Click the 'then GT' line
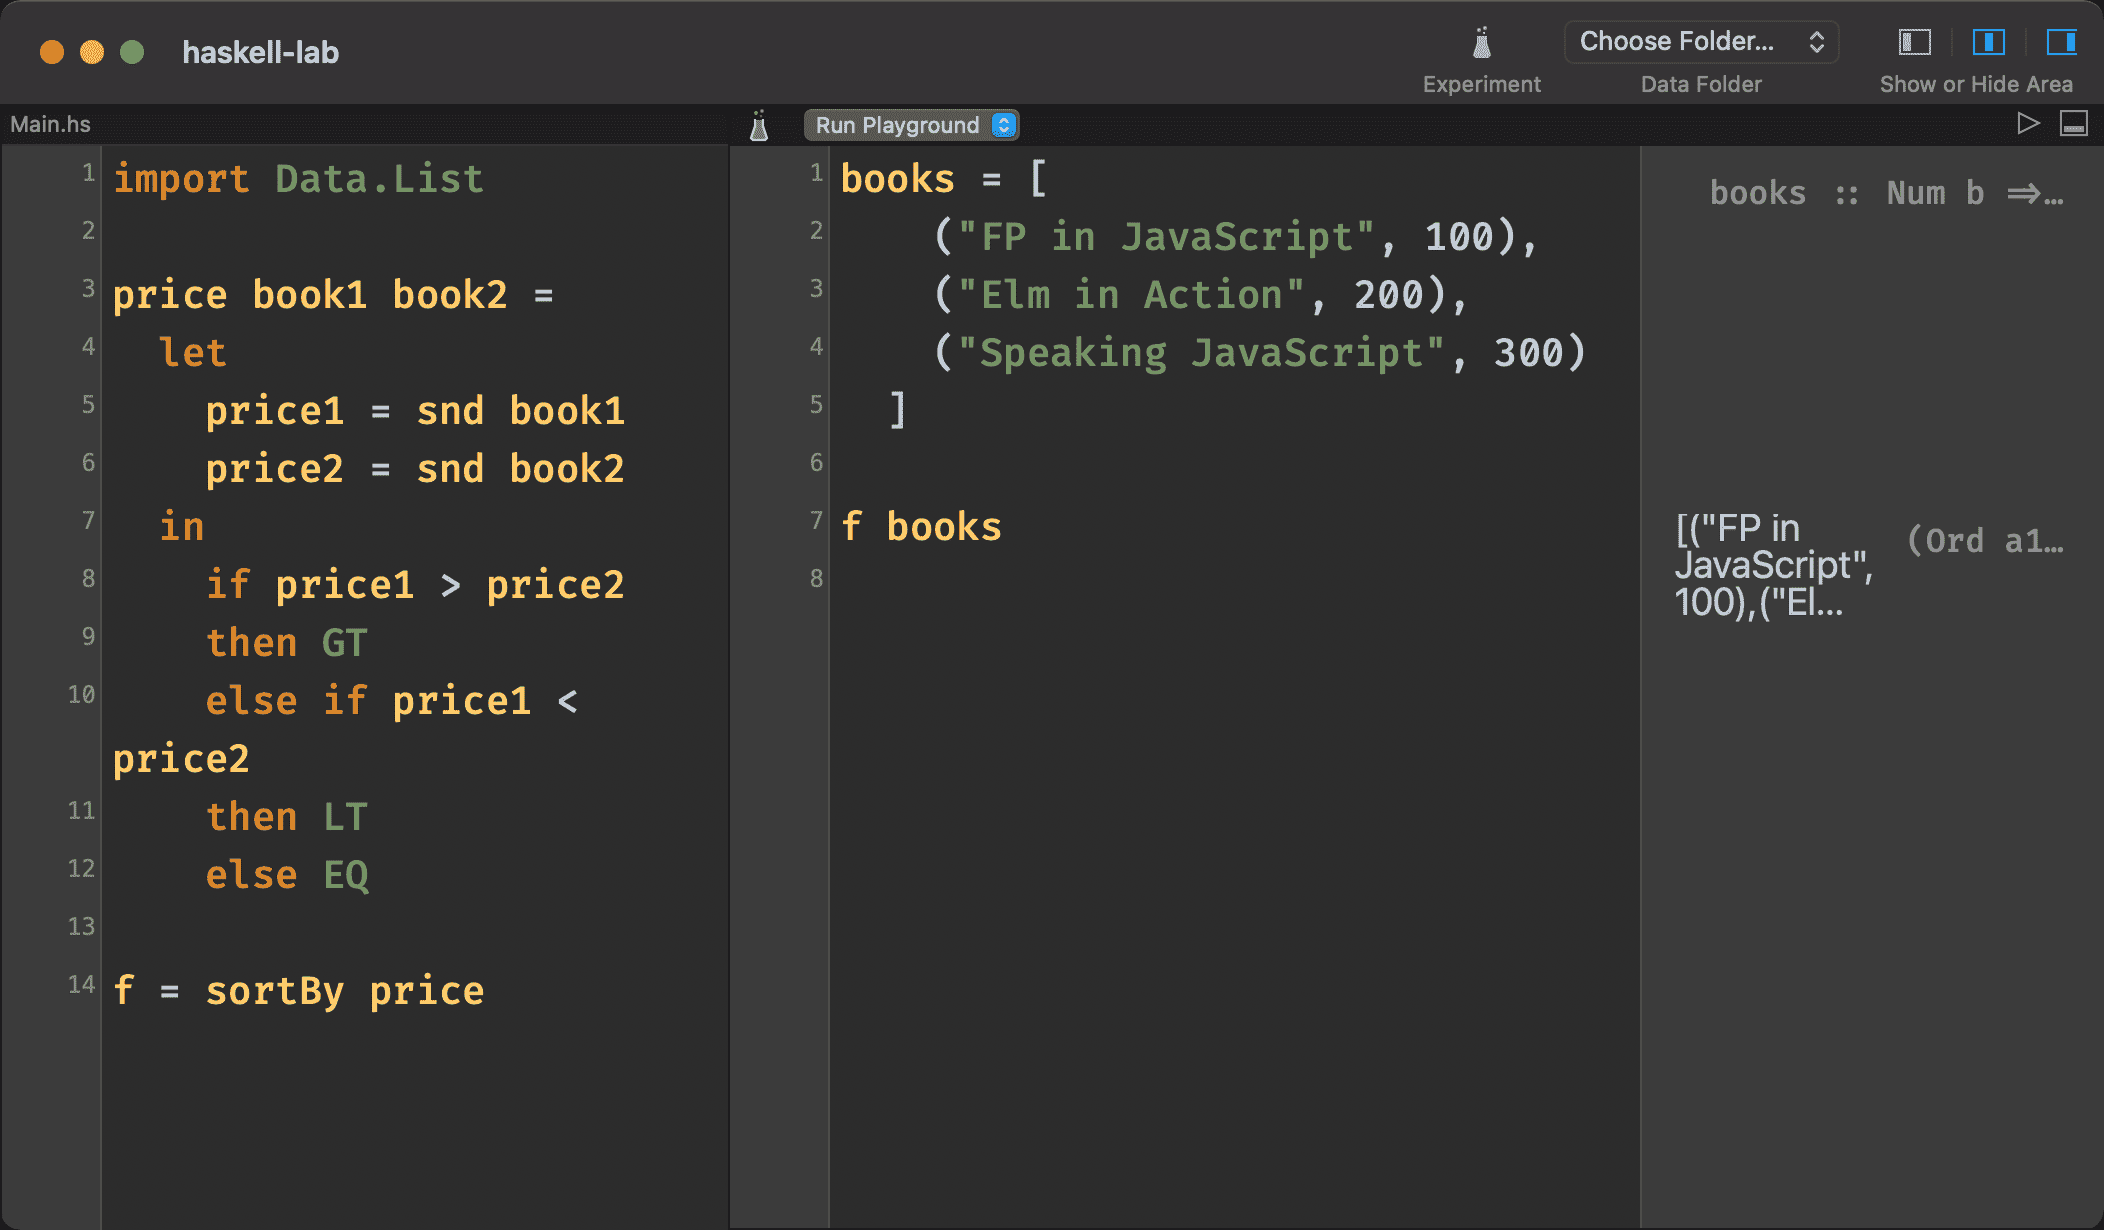 tap(287, 643)
